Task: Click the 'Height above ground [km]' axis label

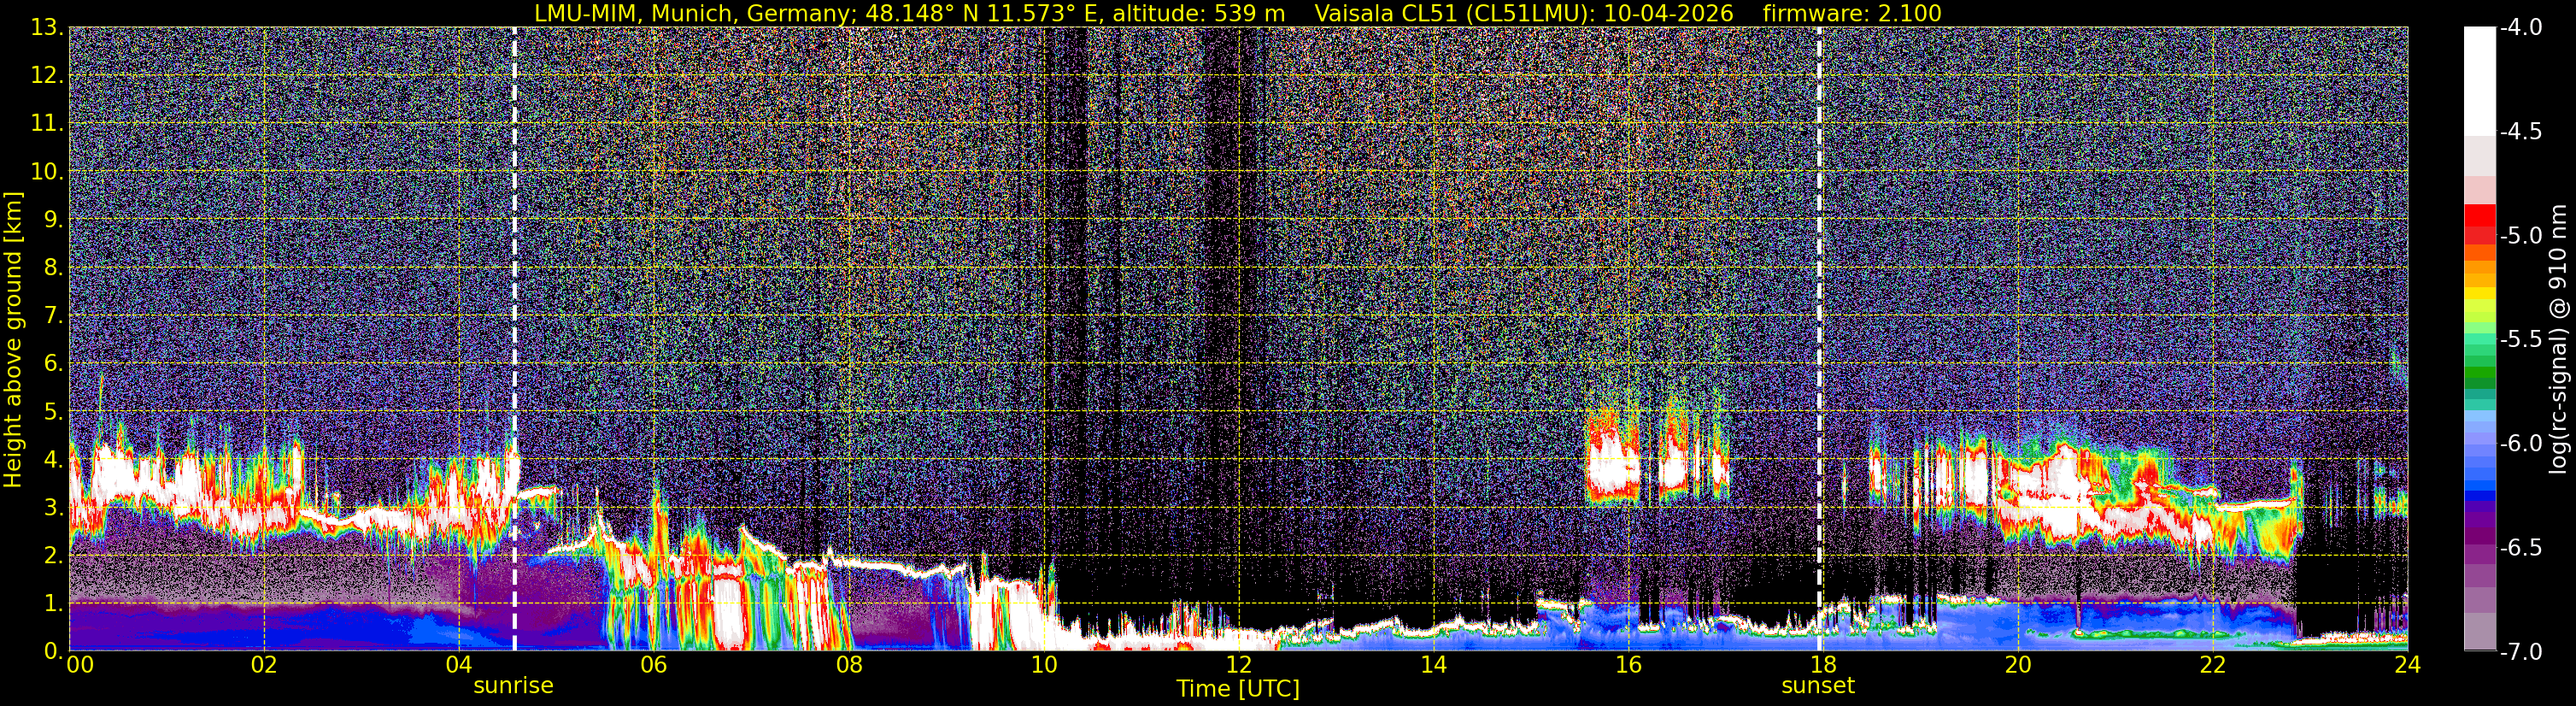Action: (x=13, y=340)
